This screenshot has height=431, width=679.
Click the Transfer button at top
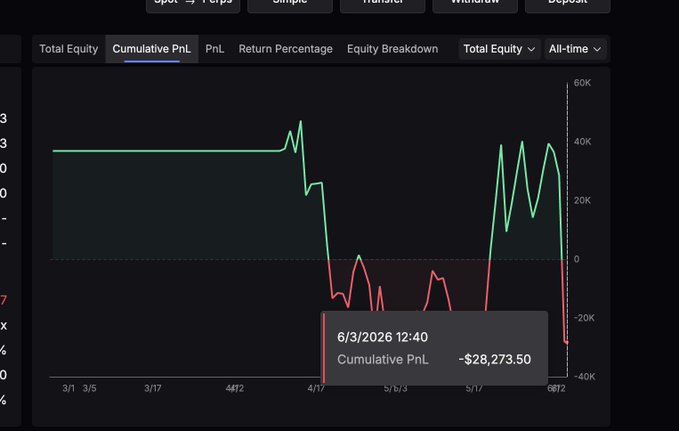click(382, 3)
